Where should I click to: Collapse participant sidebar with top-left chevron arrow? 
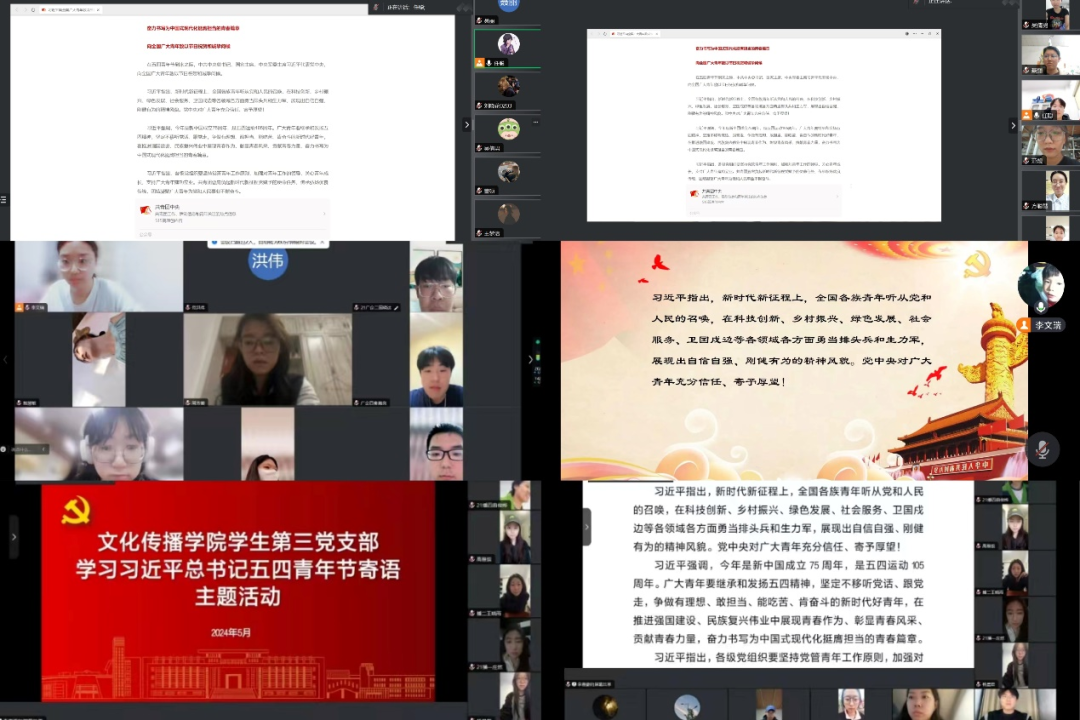tap(466, 125)
